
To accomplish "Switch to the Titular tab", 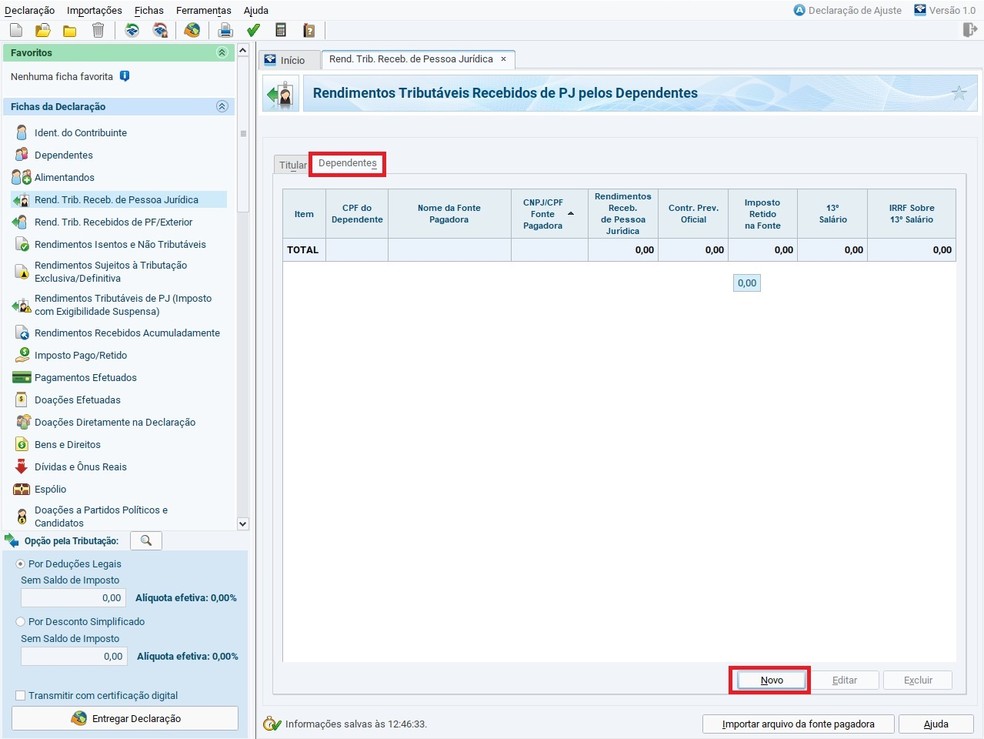I will (x=292, y=165).
